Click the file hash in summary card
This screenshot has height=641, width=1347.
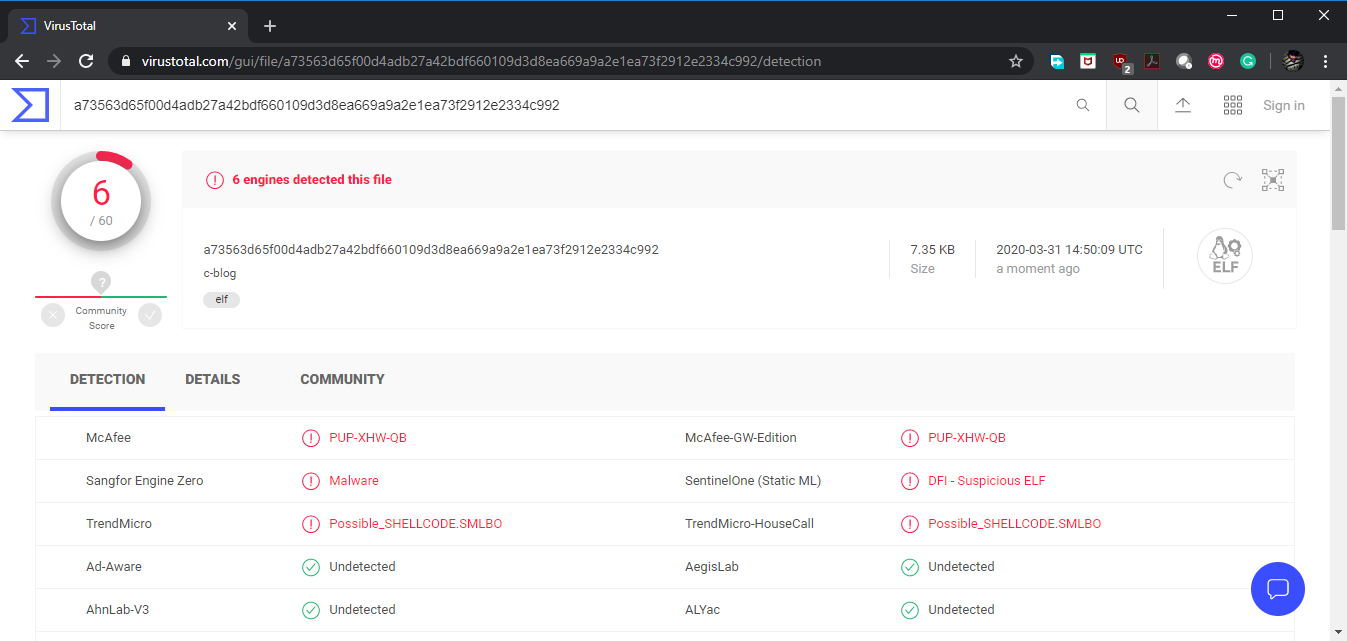431,249
